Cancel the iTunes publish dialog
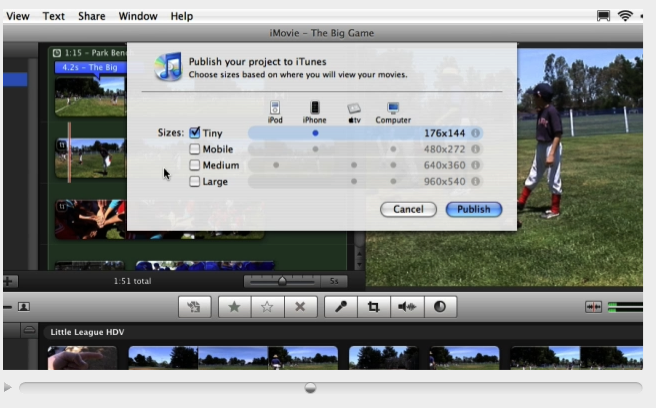The width and height of the screenshot is (656, 408). click(x=408, y=209)
